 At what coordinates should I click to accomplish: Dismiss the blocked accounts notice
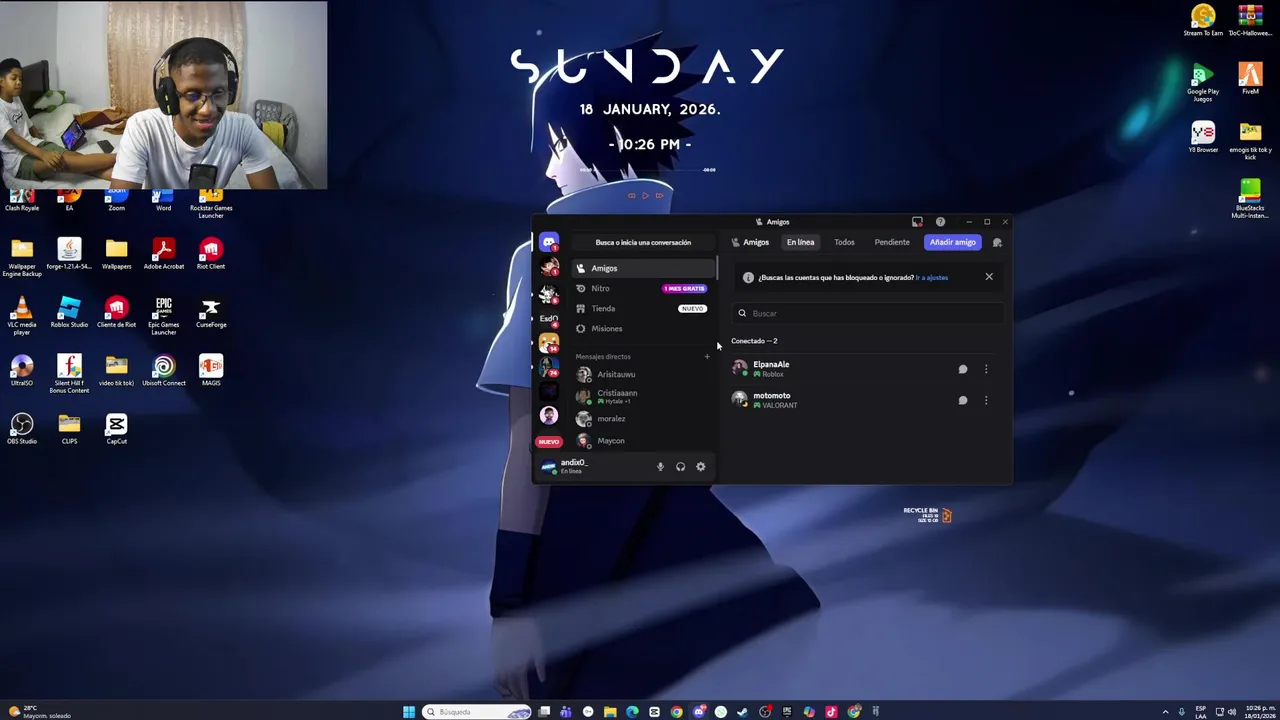coord(989,277)
